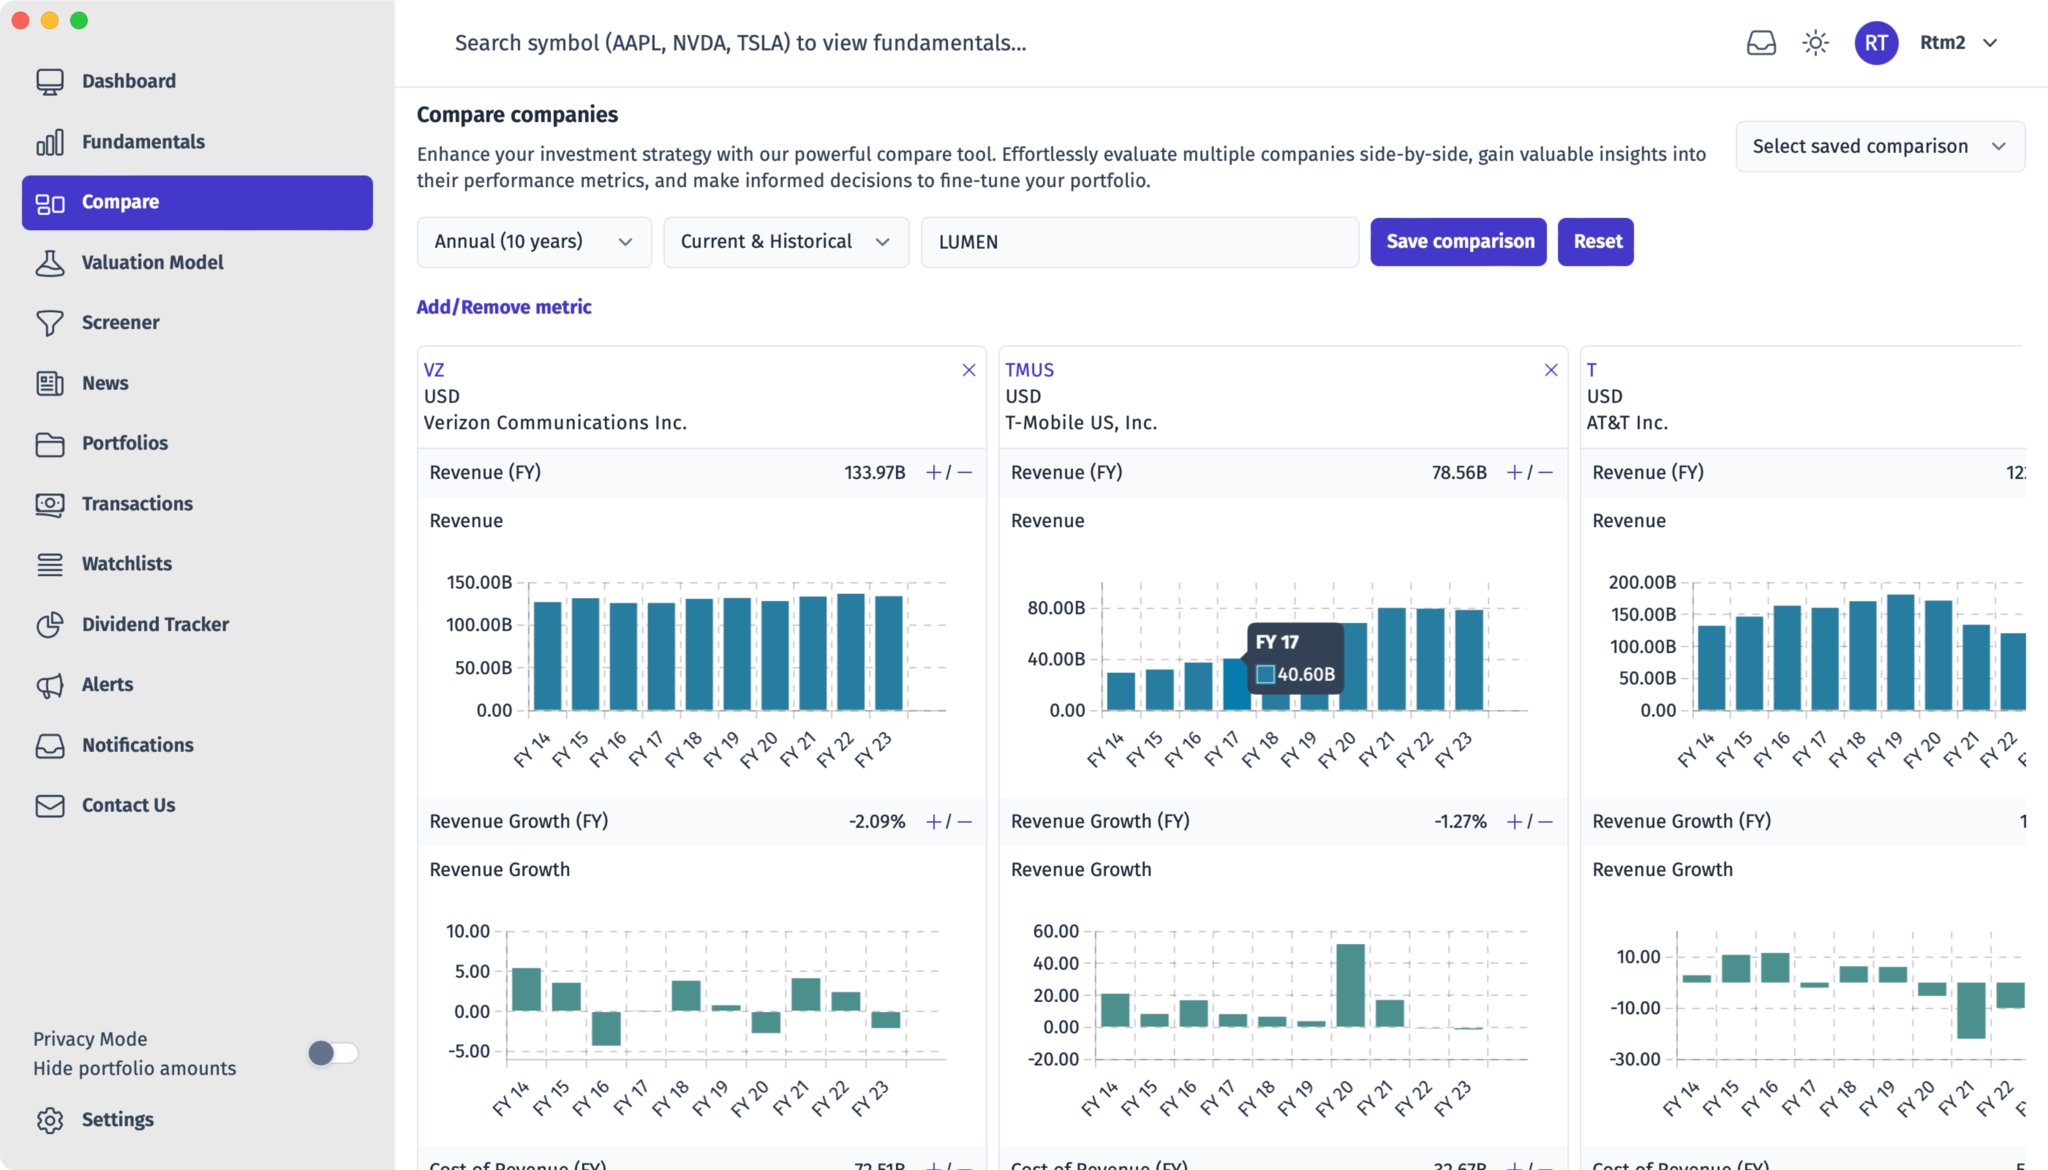This screenshot has width=2048, height=1170.
Task: Remove VZ Revenue Growth (FY) with minus
Action: pyautogui.click(x=965, y=821)
